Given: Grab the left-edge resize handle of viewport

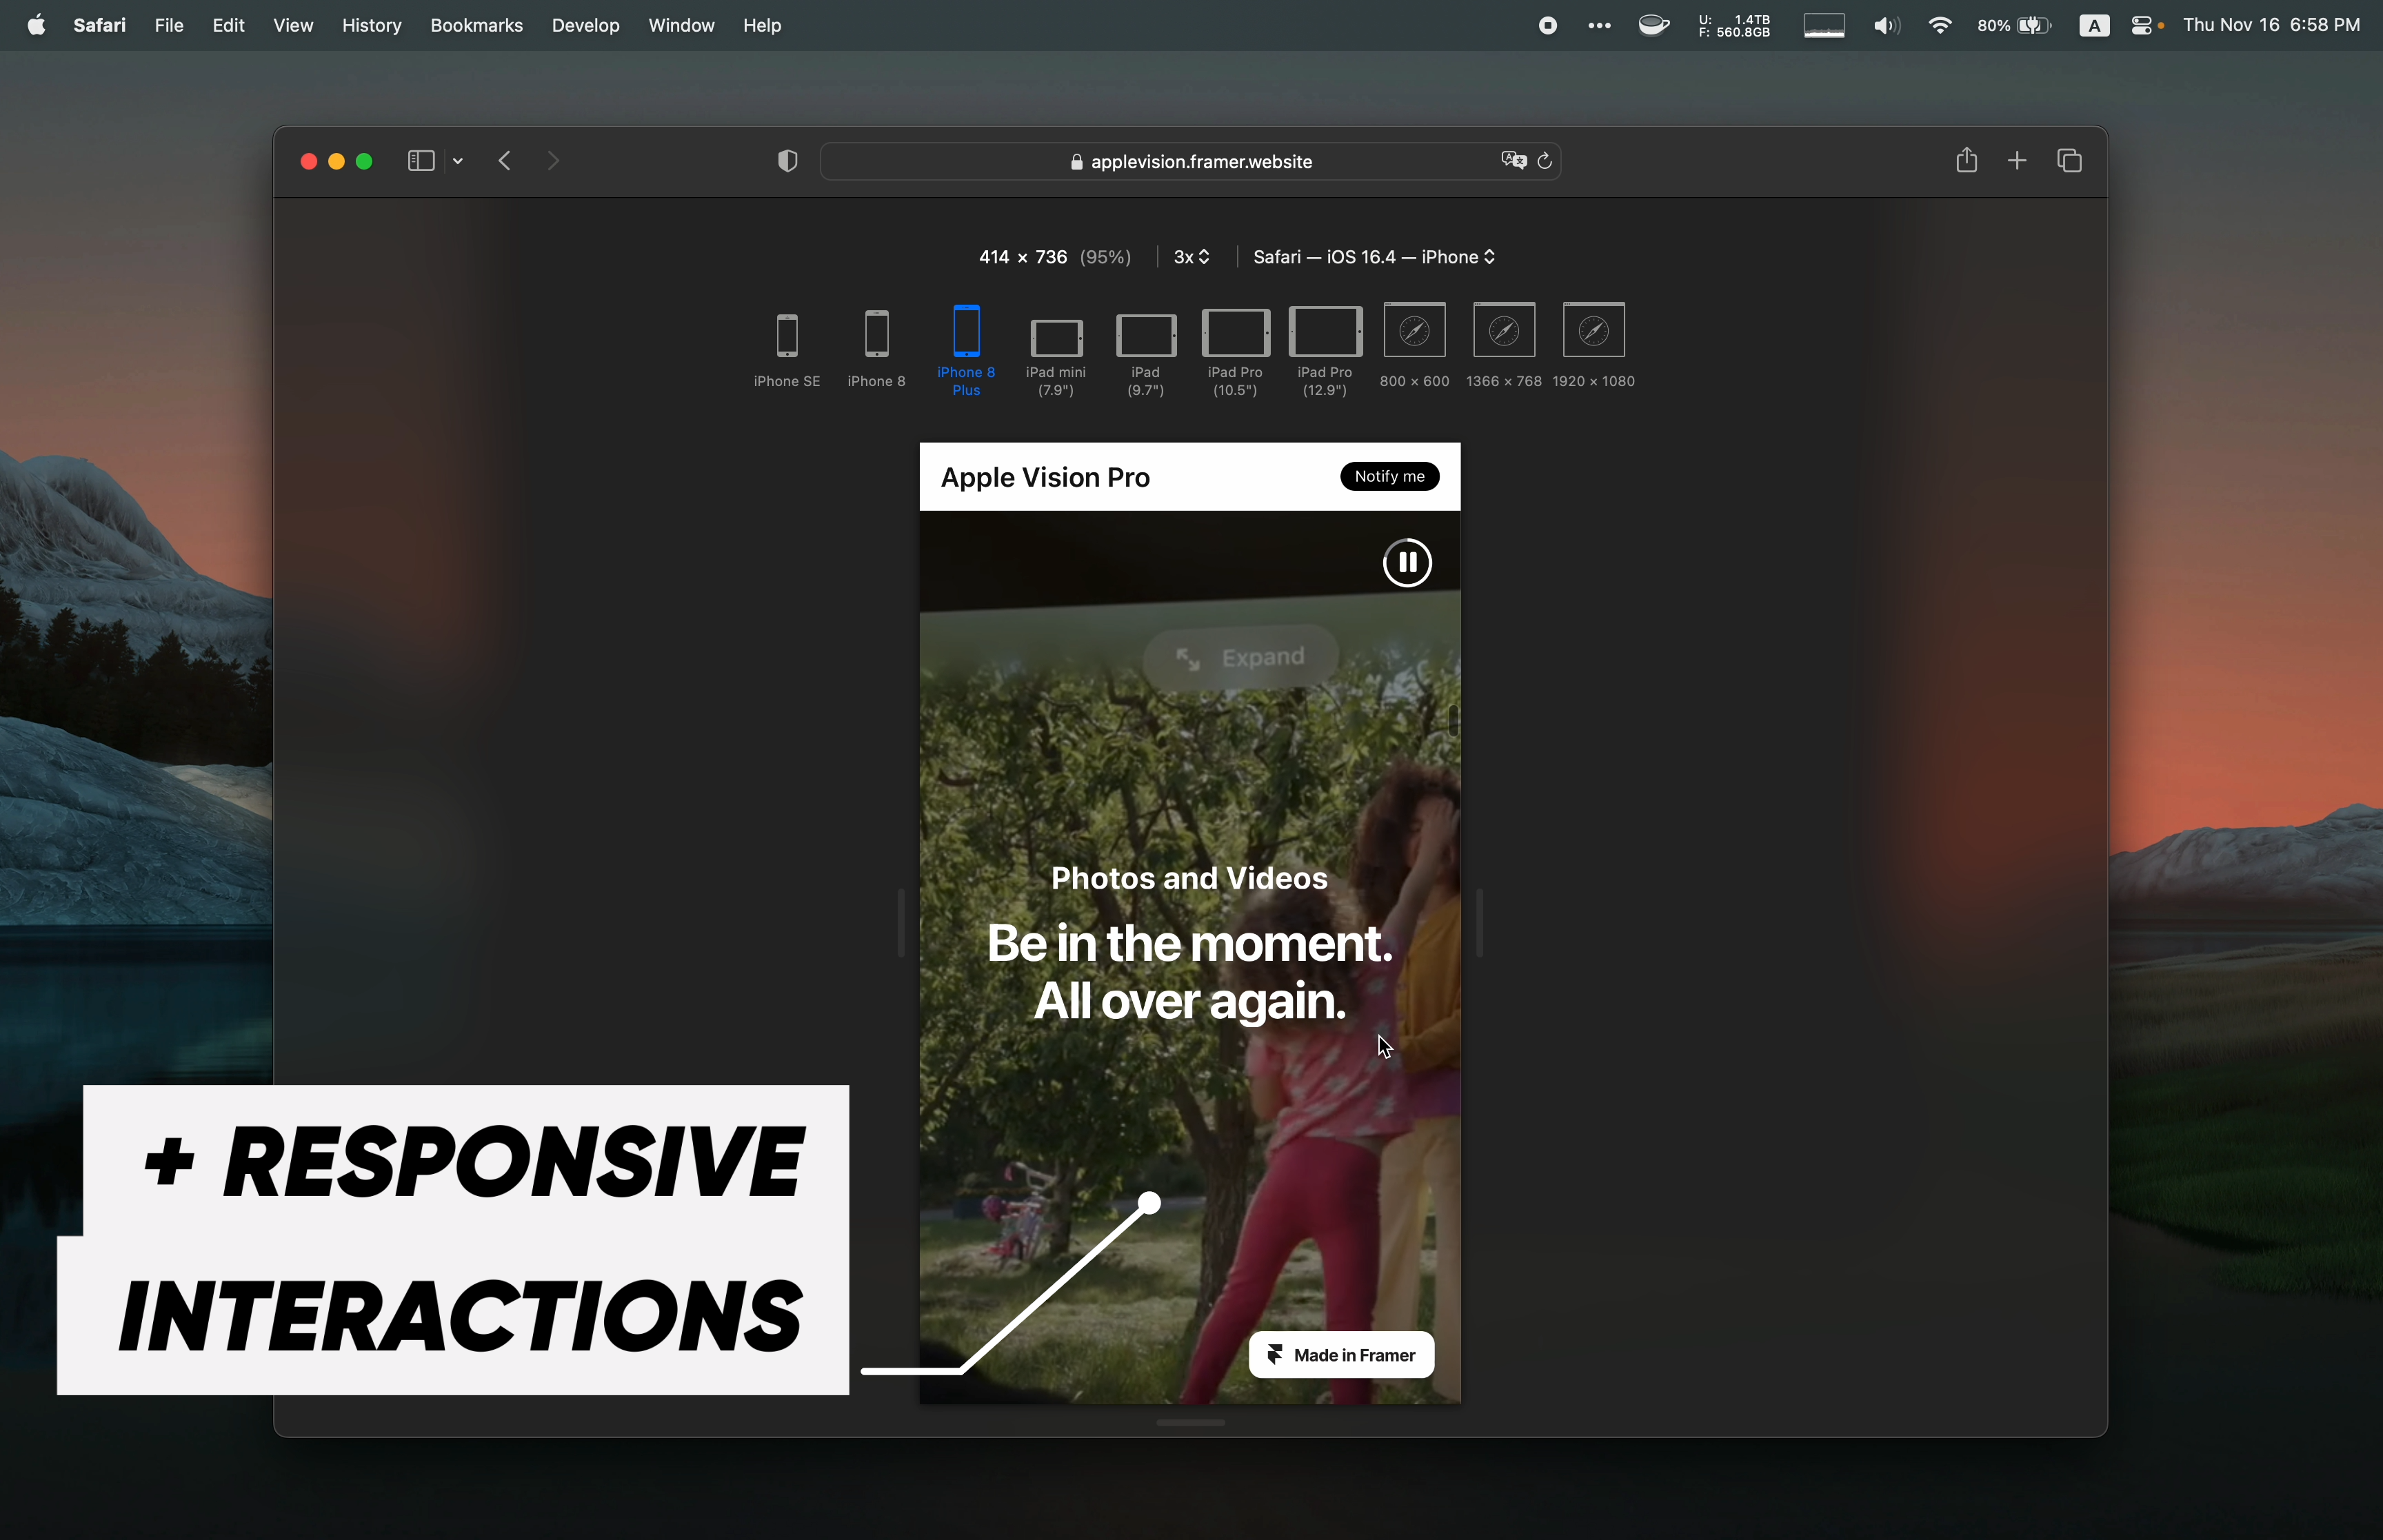Looking at the screenshot, I should coord(901,923).
